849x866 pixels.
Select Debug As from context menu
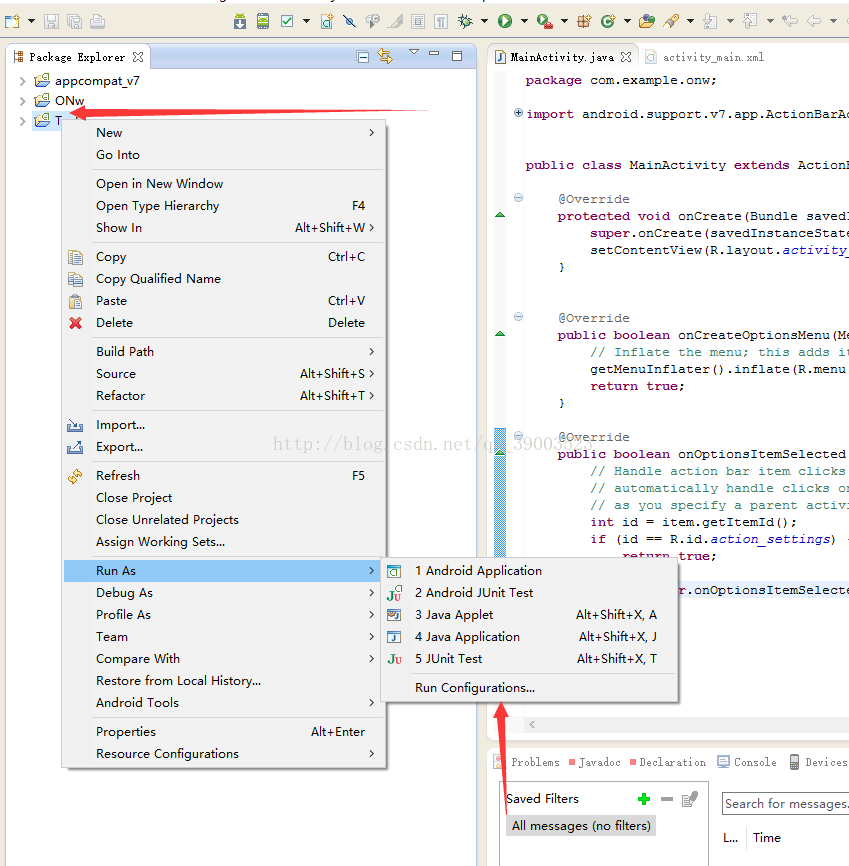coord(223,593)
